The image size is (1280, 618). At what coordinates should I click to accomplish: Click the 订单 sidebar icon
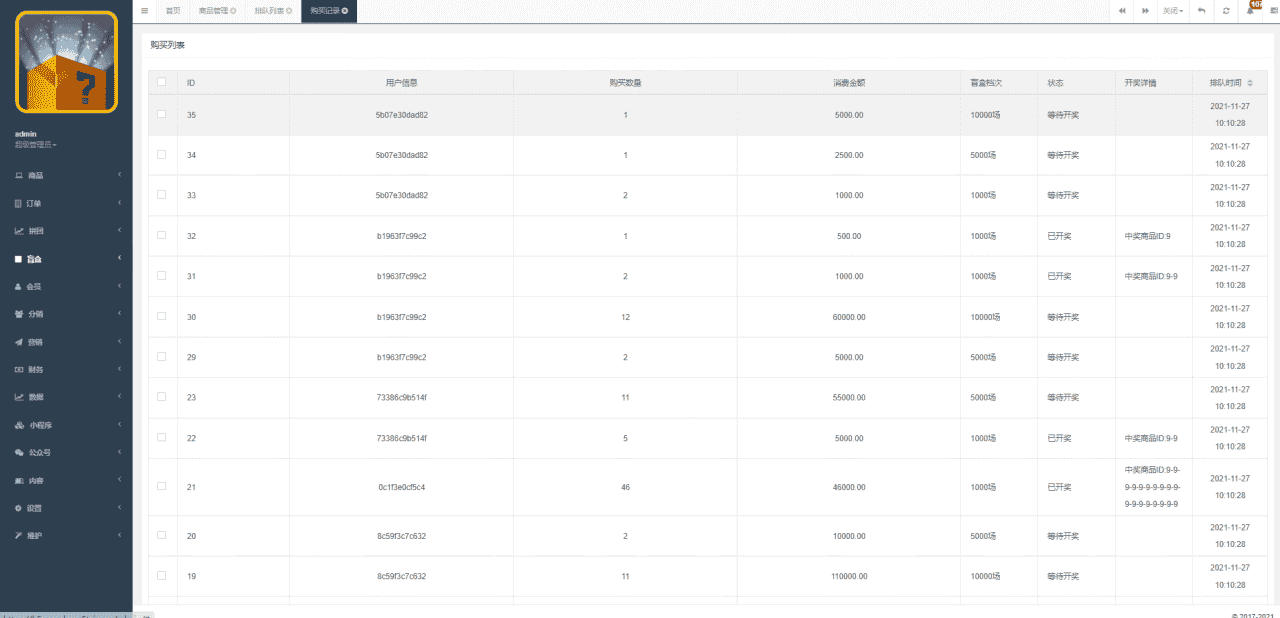click(x=19, y=203)
